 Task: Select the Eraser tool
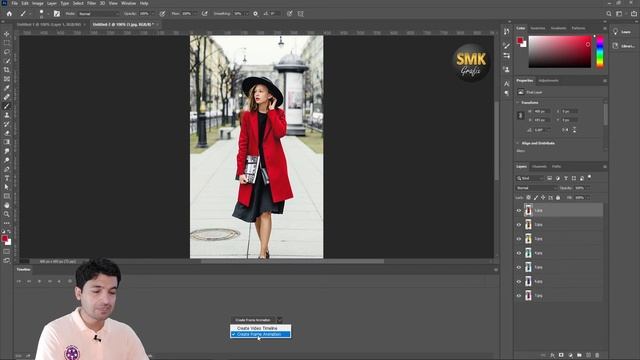click(7, 133)
